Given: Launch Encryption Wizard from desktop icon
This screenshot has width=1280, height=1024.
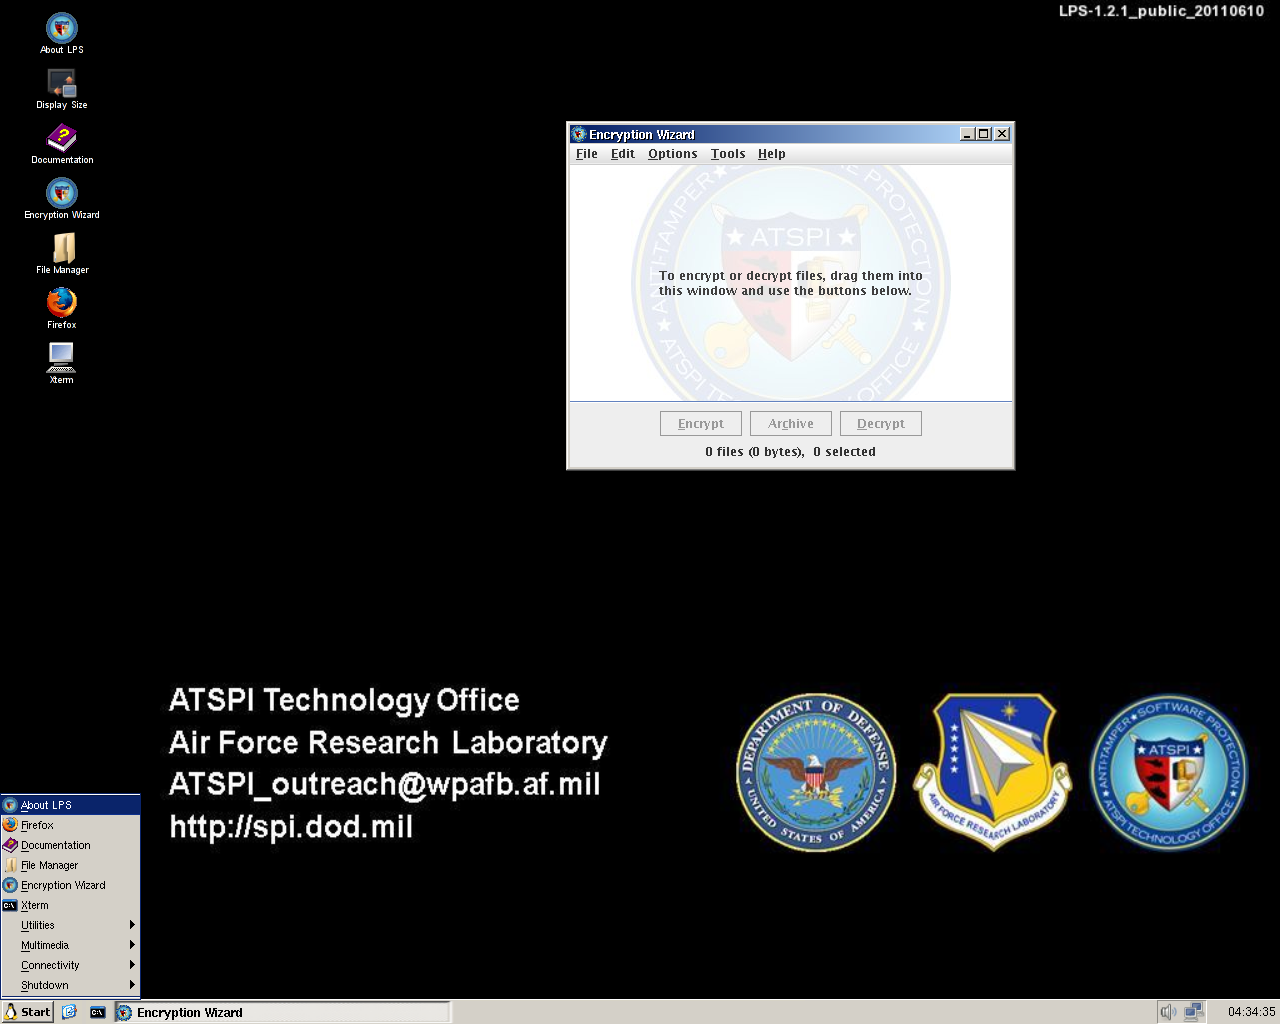Looking at the screenshot, I should tap(62, 198).
